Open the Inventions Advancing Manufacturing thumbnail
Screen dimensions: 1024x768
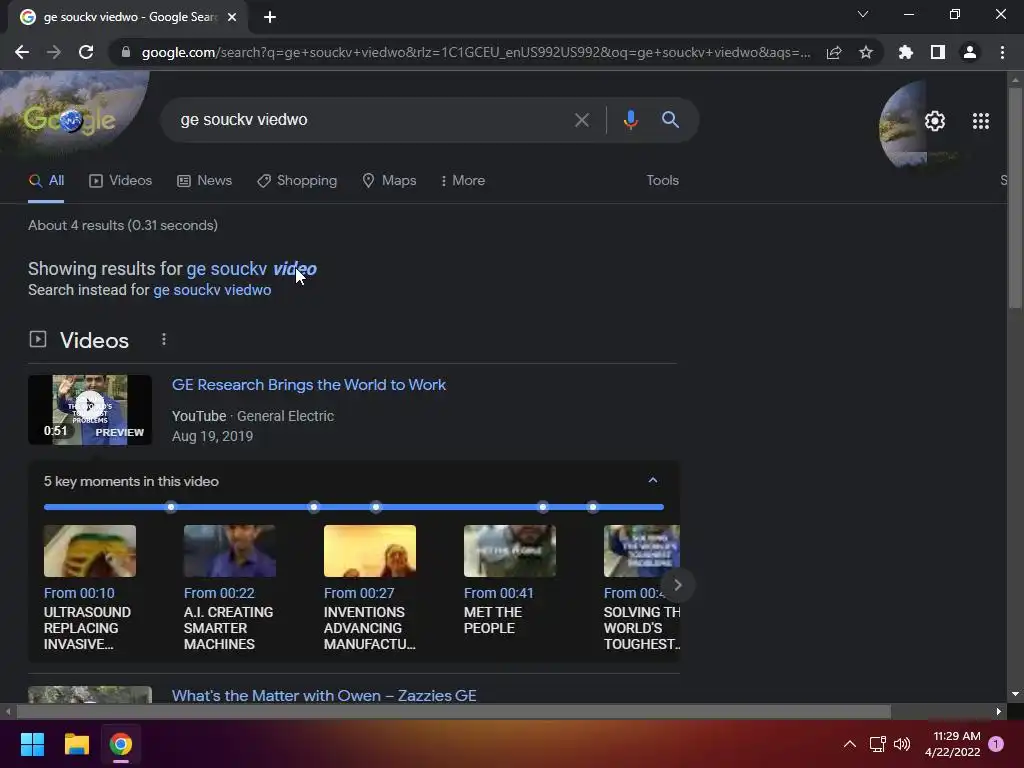point(370,551)
